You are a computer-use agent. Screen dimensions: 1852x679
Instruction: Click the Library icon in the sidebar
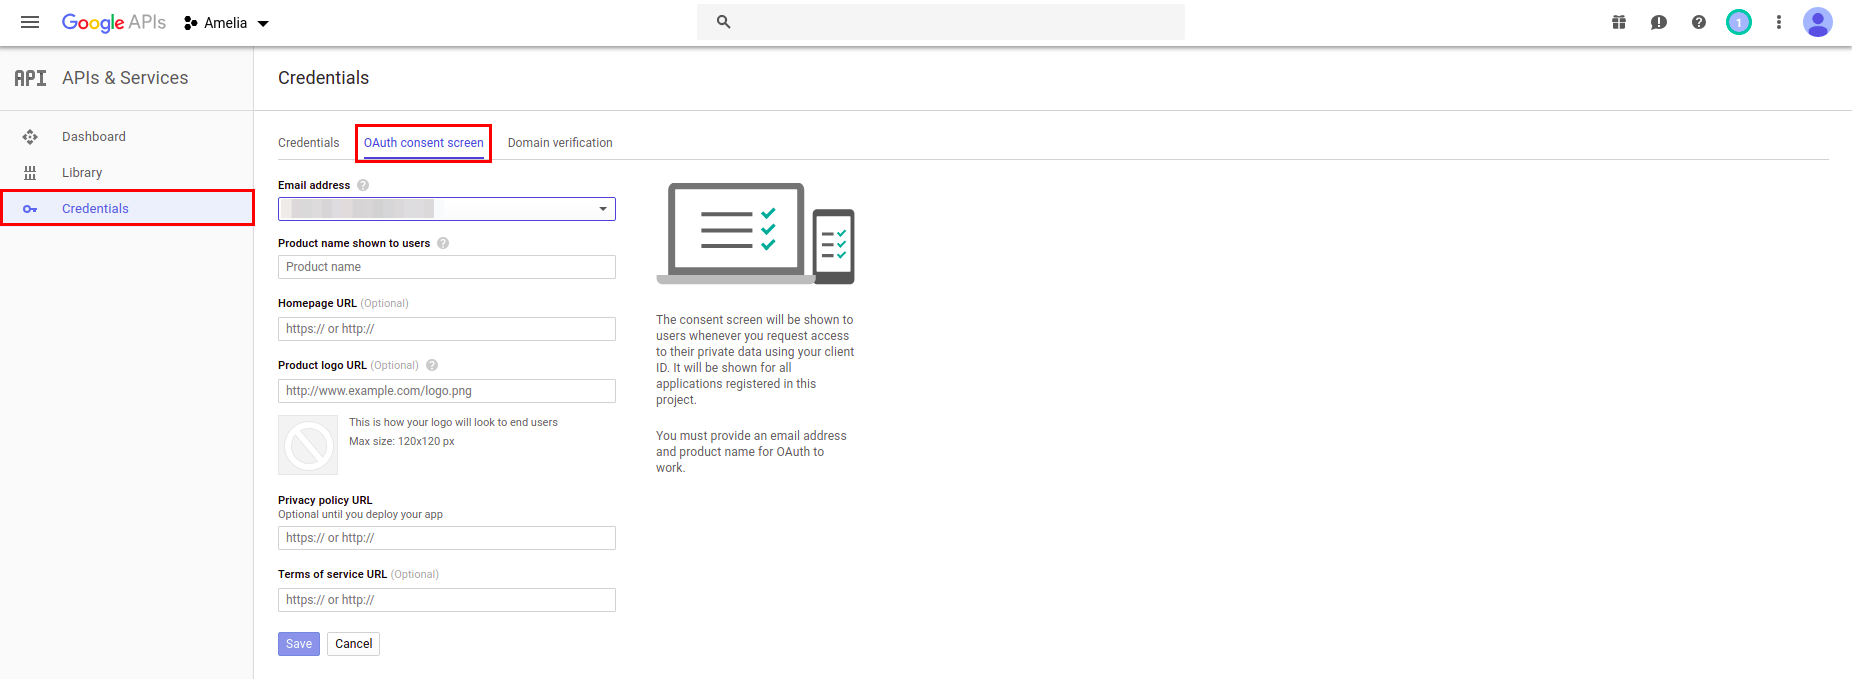pos(30,173)
